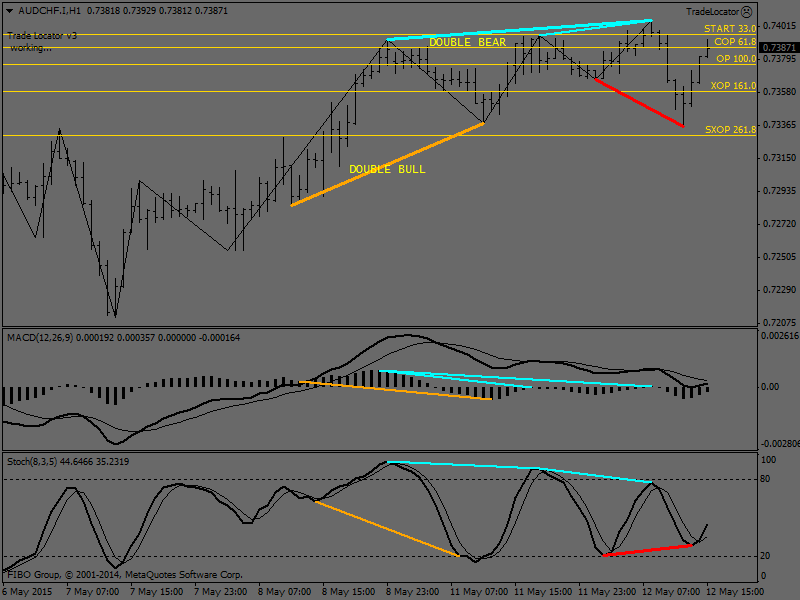Click the 'working...' status text
The width and height of the screenshot is (800, 600).
point(31,48)
